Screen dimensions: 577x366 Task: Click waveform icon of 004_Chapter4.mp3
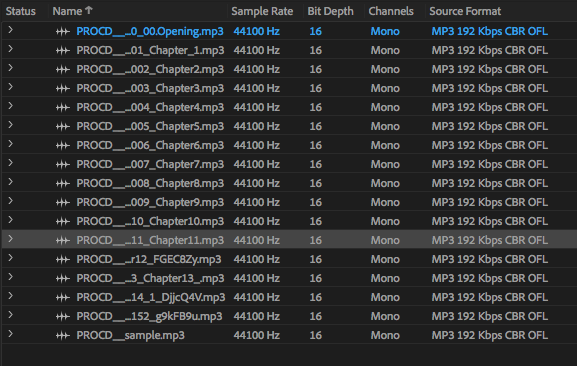coord(63,108)
